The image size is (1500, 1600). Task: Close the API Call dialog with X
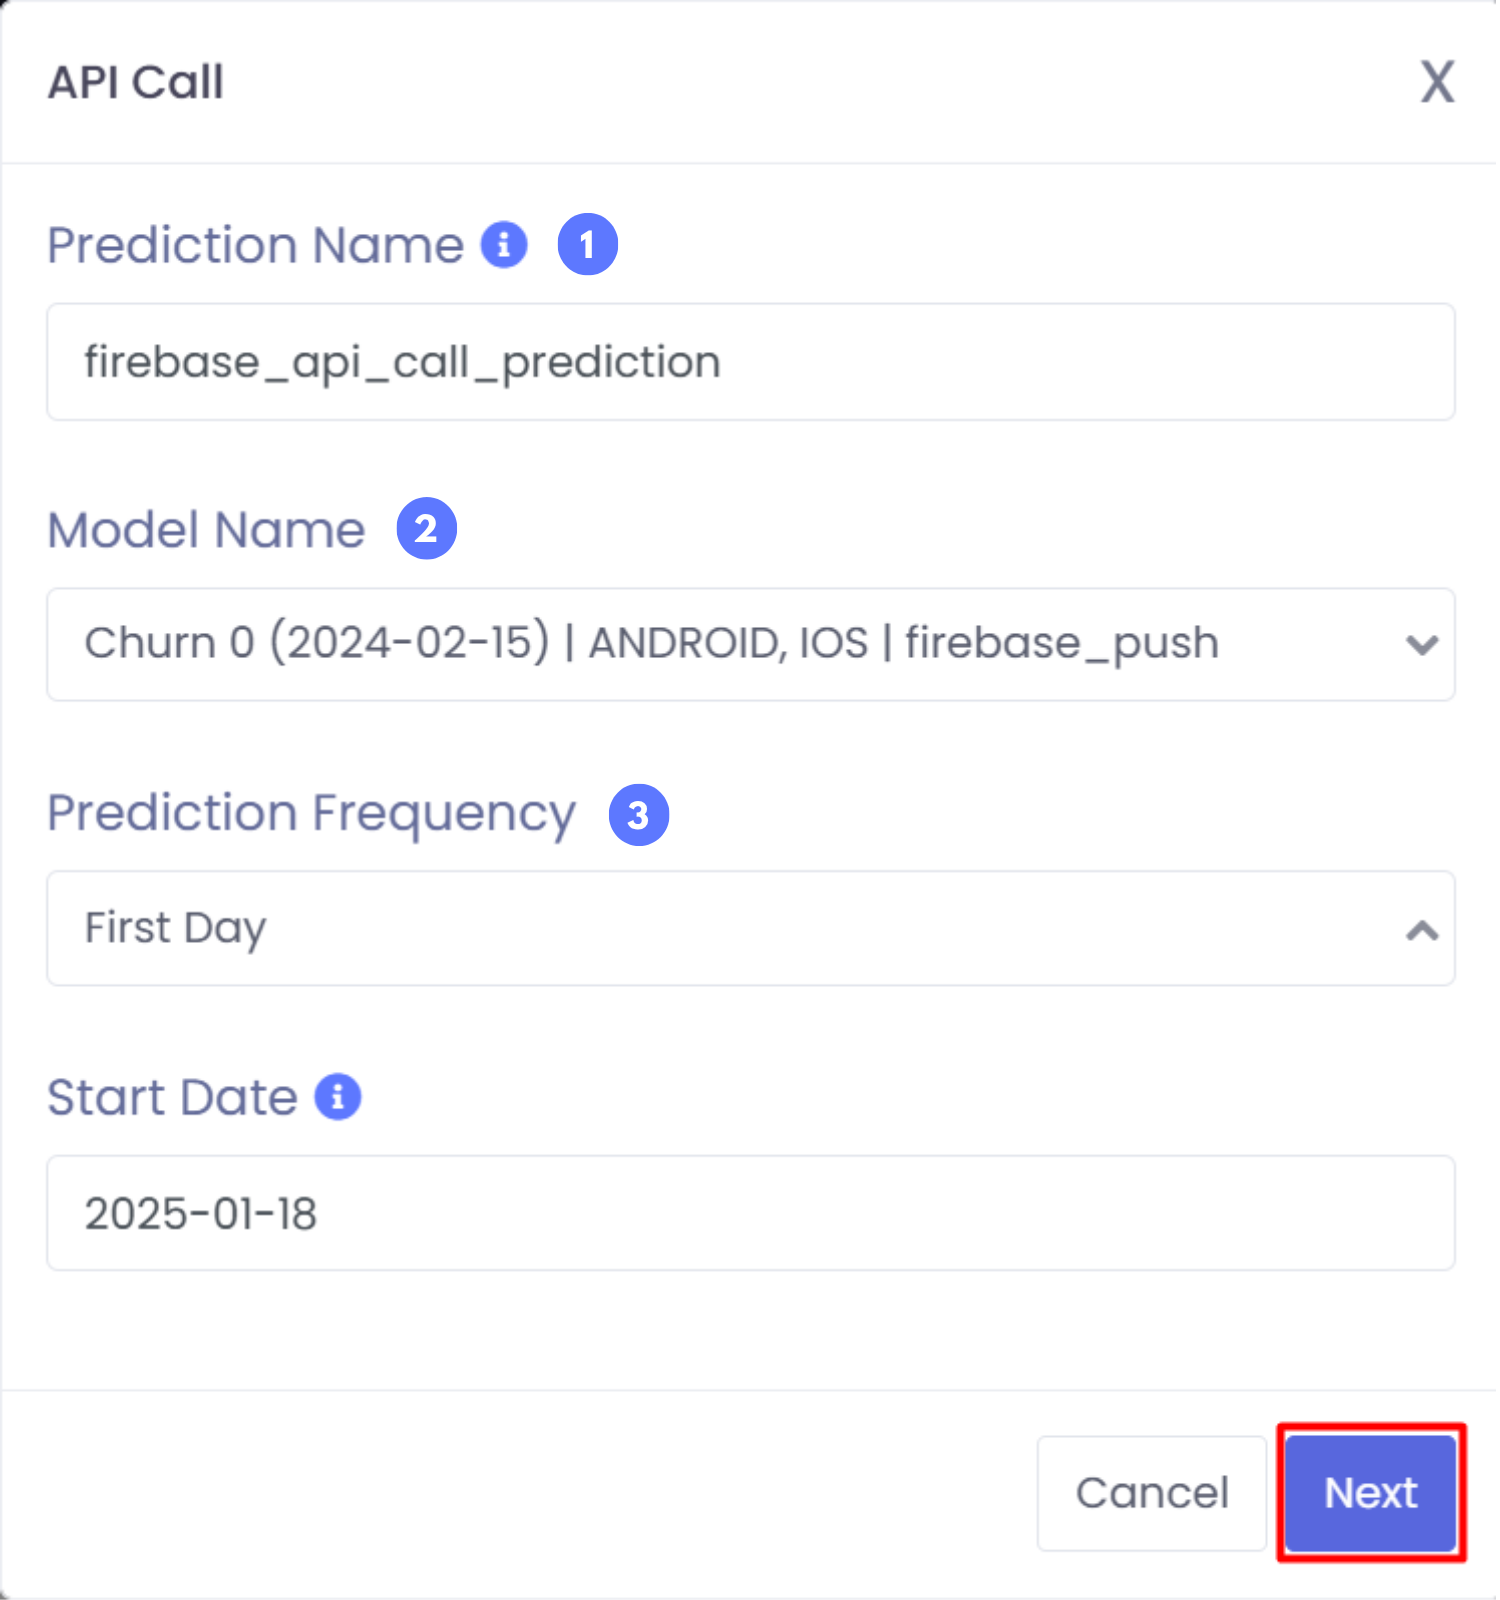point(1437,81)
